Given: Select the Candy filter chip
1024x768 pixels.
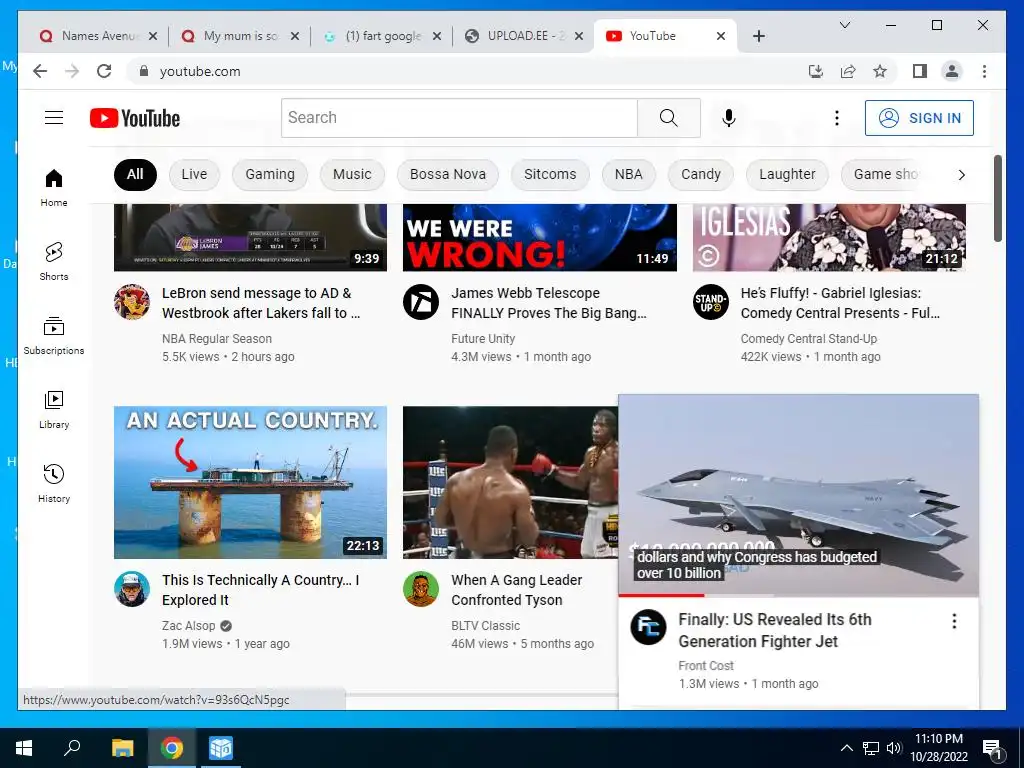Looking at the screenshot, I should [701, 174].
